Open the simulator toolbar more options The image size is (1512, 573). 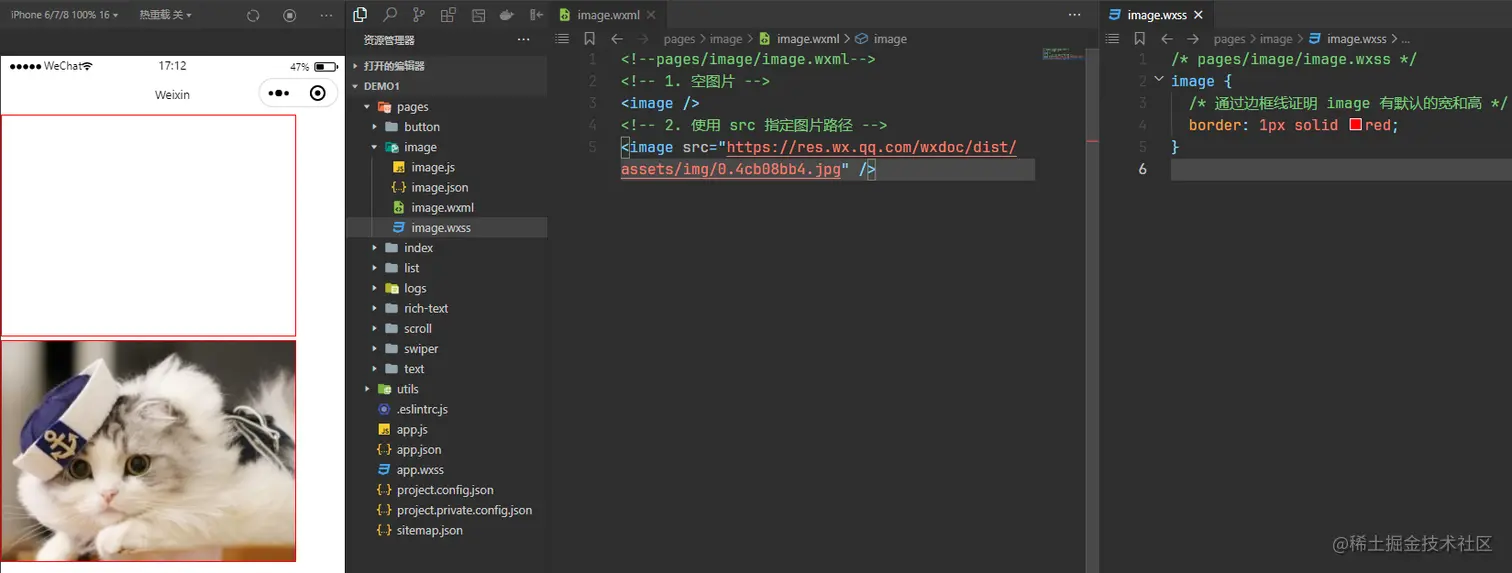326,15
